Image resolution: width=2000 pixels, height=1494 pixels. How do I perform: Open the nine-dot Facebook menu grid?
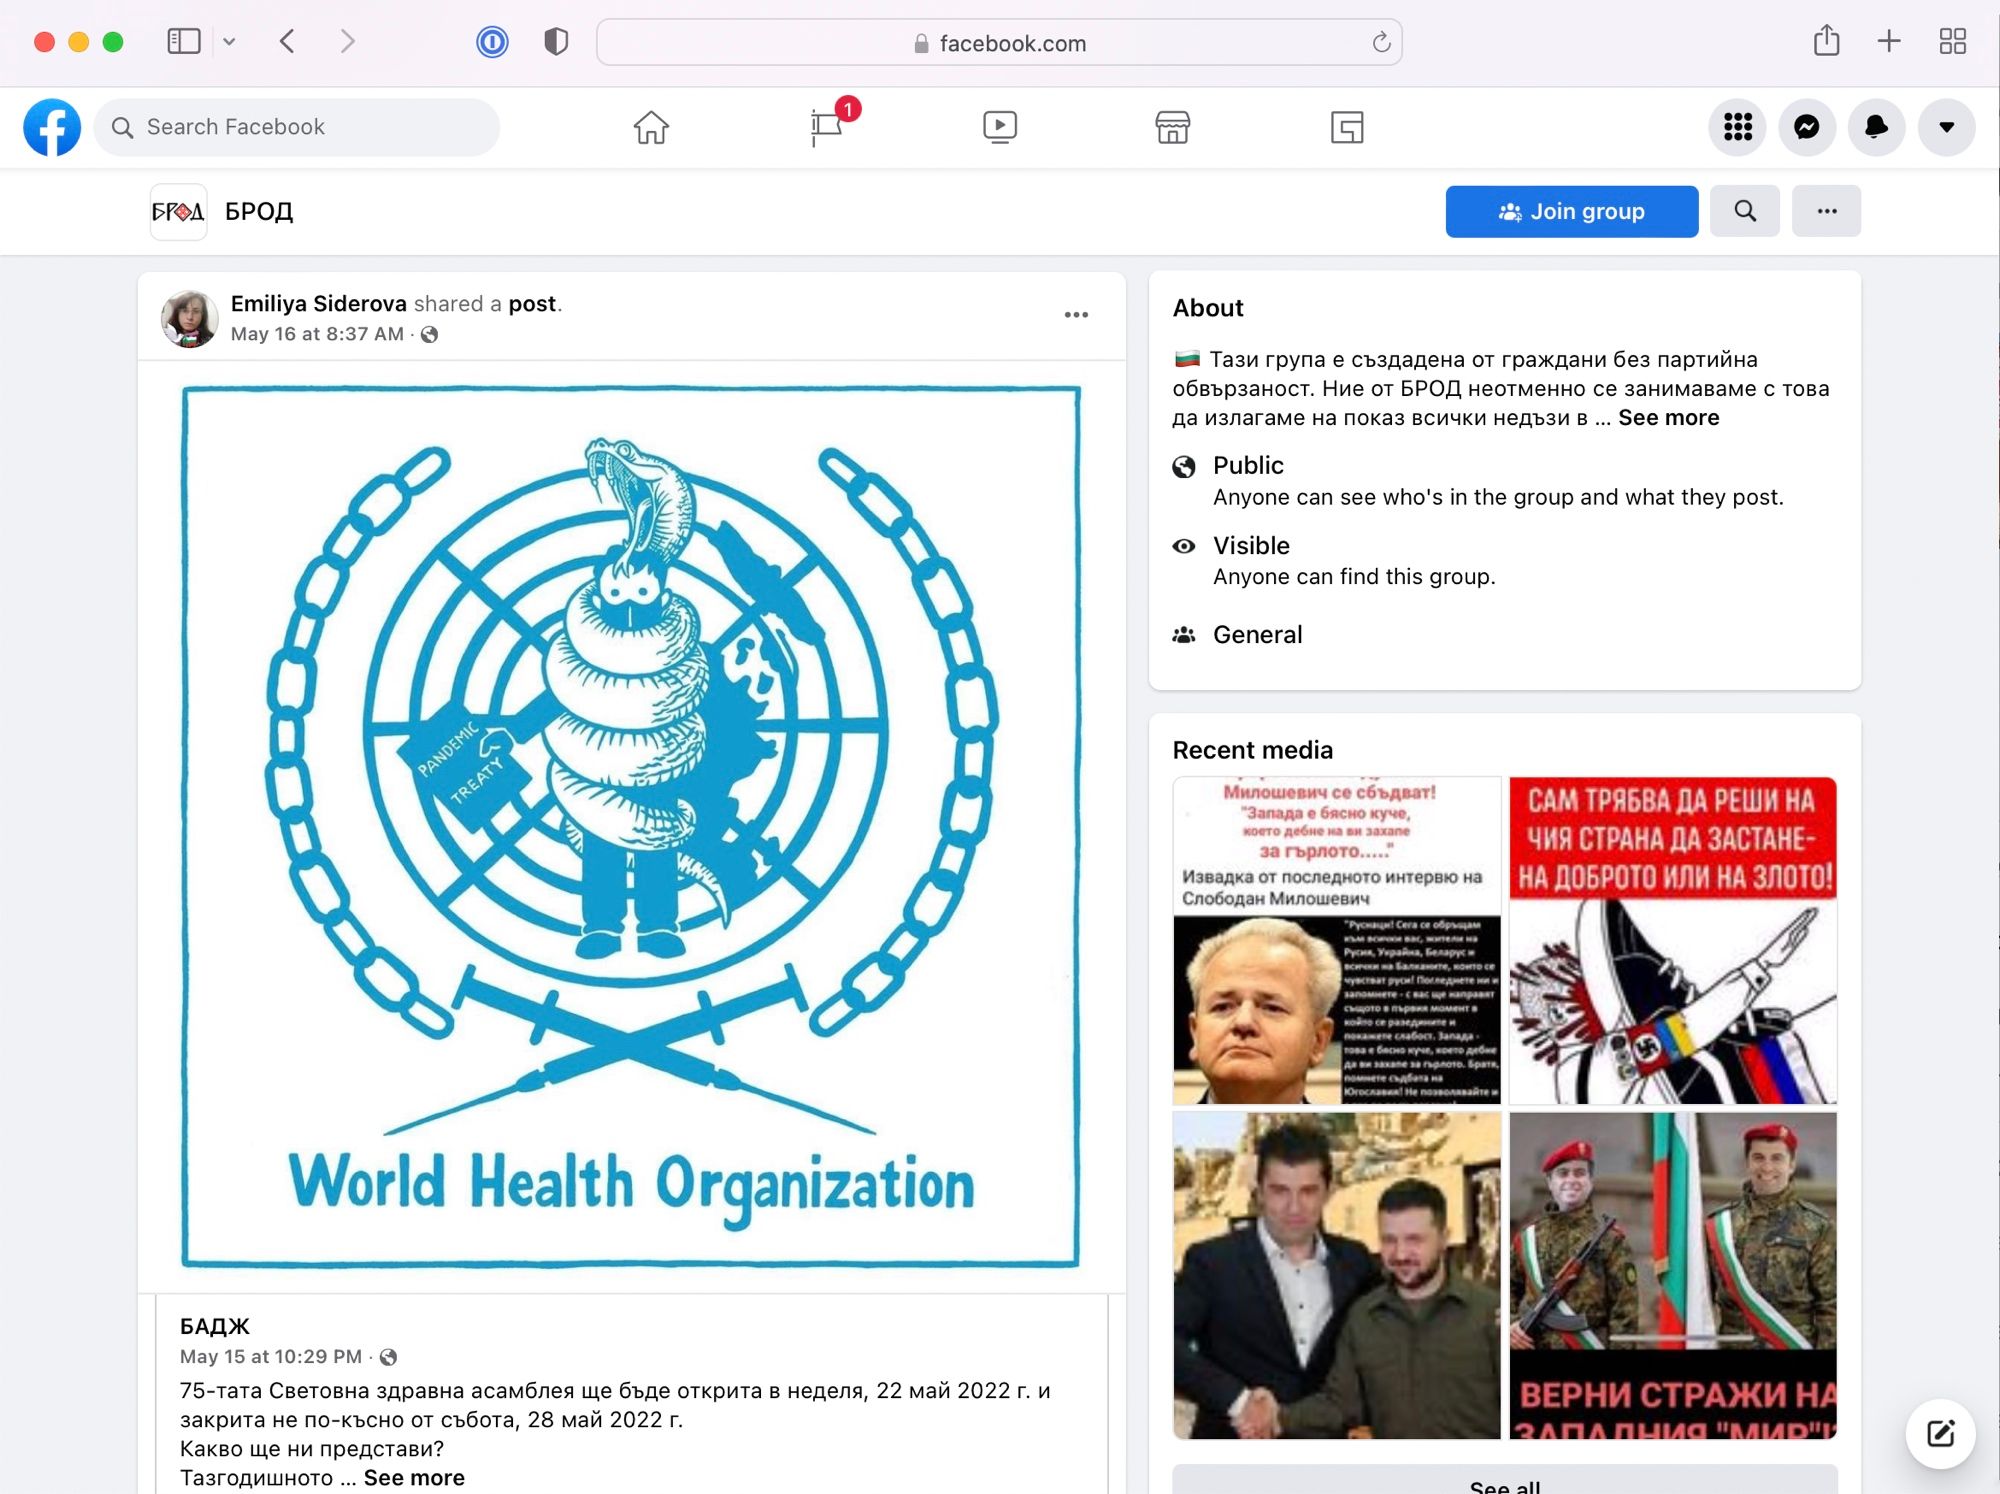pyautogui.click(x=1738, y=127)
